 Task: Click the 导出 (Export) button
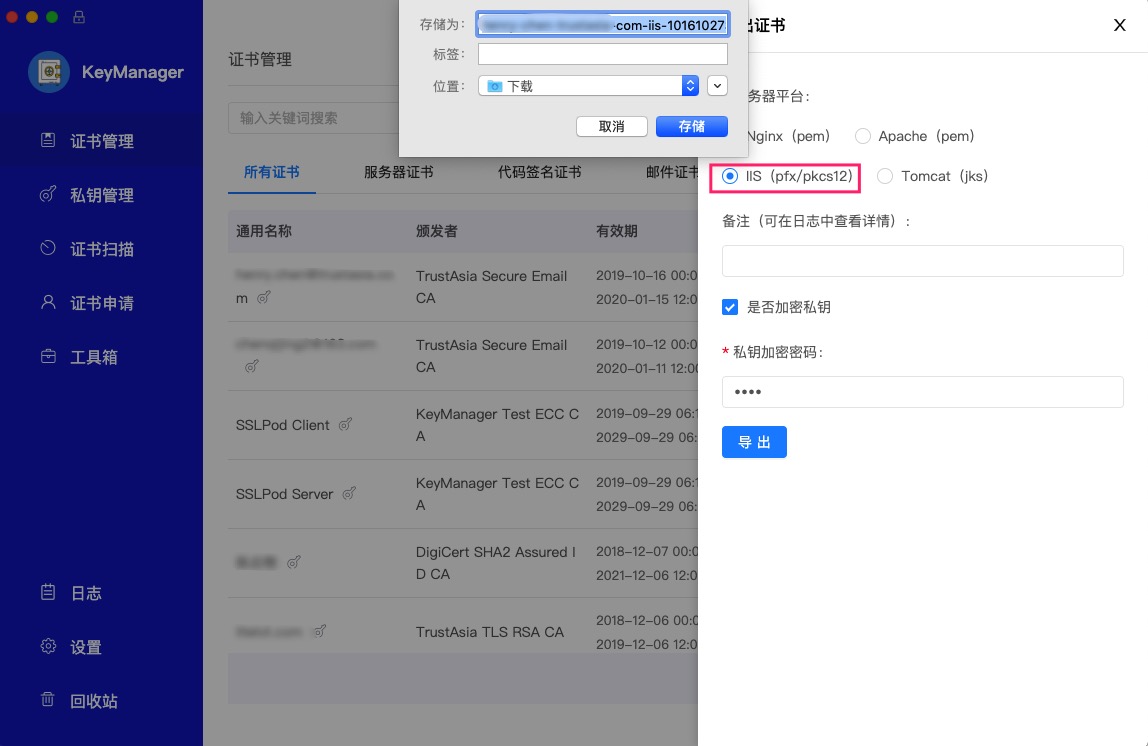[x=754, y=441]
